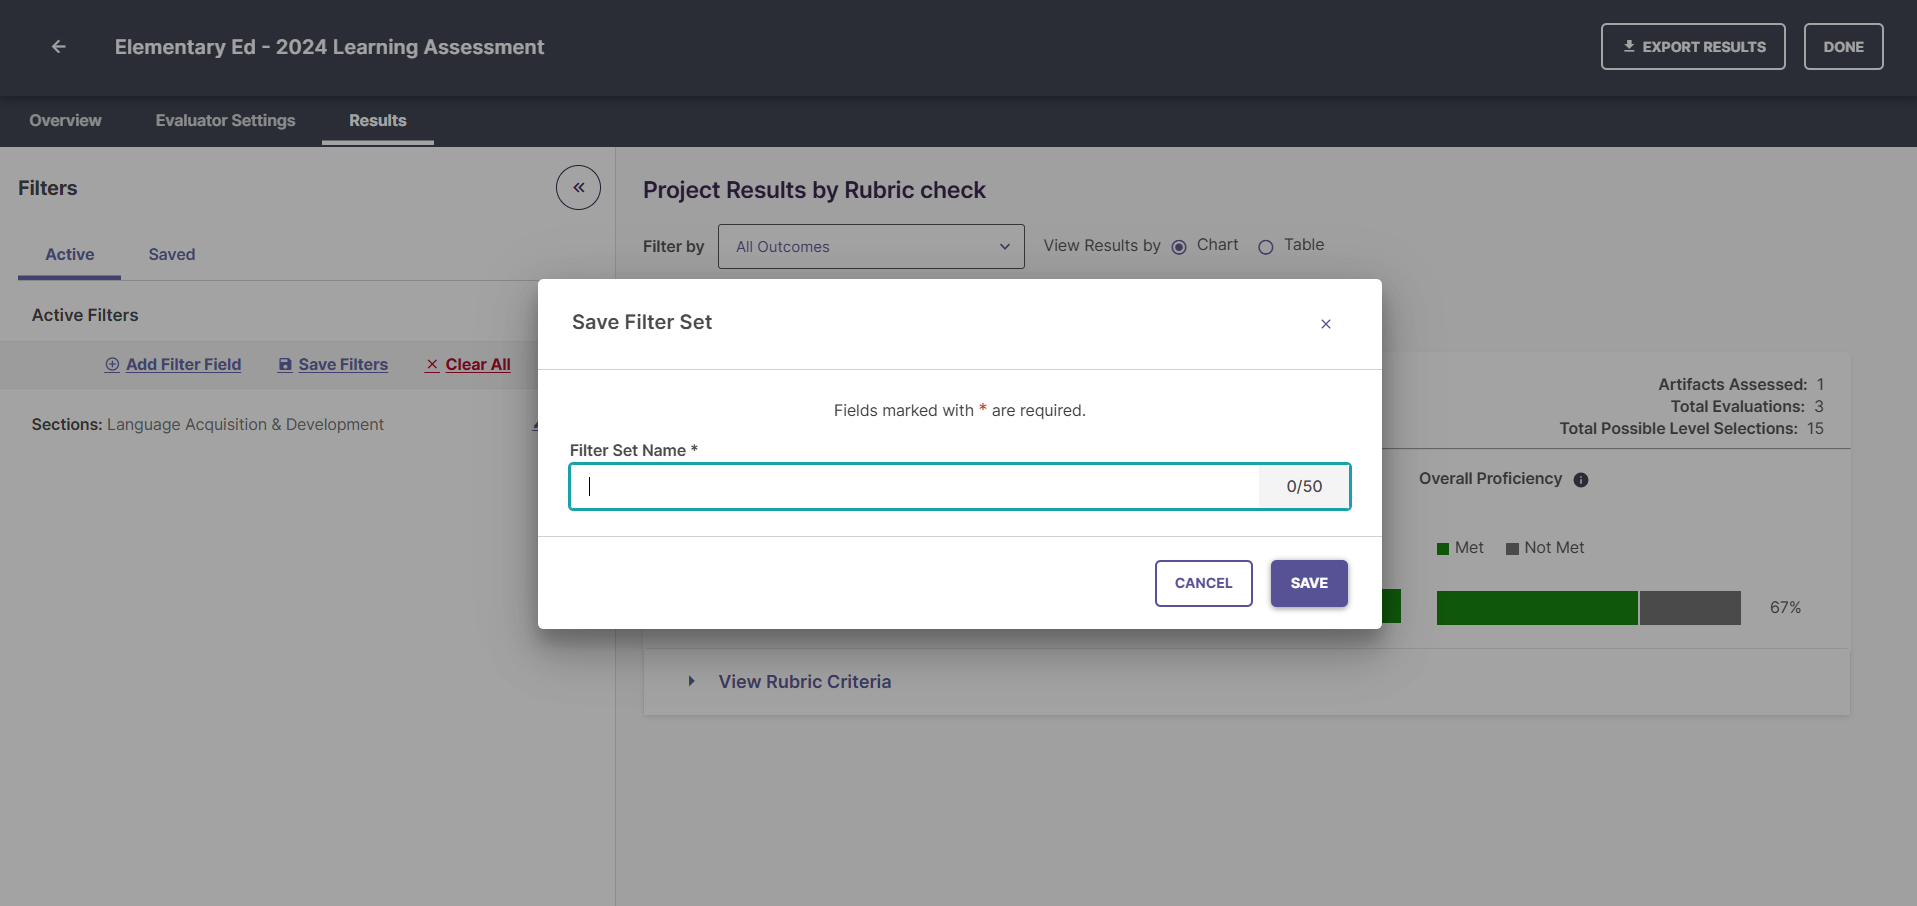
Task: Collapse the Filters panel with double-chevron icon
Action: point(578,187)
